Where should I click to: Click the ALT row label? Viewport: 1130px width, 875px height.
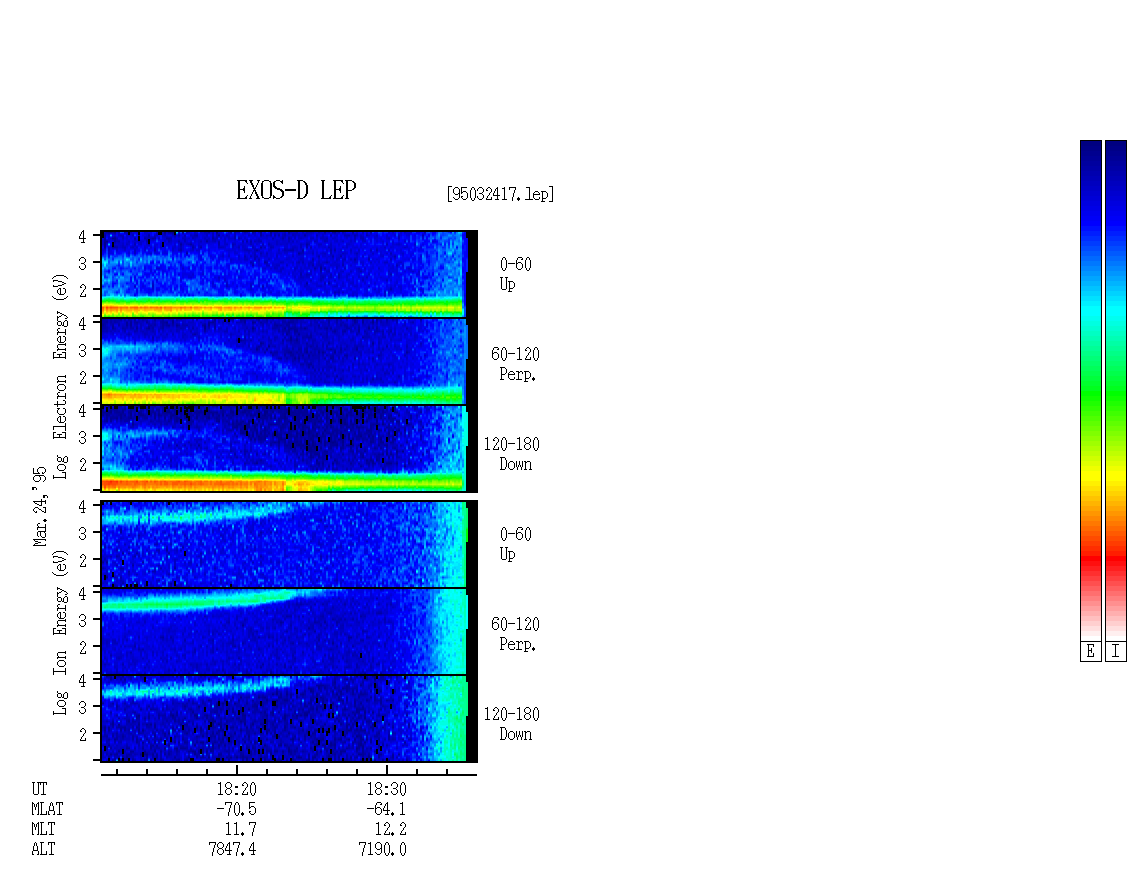click(43, 849)
